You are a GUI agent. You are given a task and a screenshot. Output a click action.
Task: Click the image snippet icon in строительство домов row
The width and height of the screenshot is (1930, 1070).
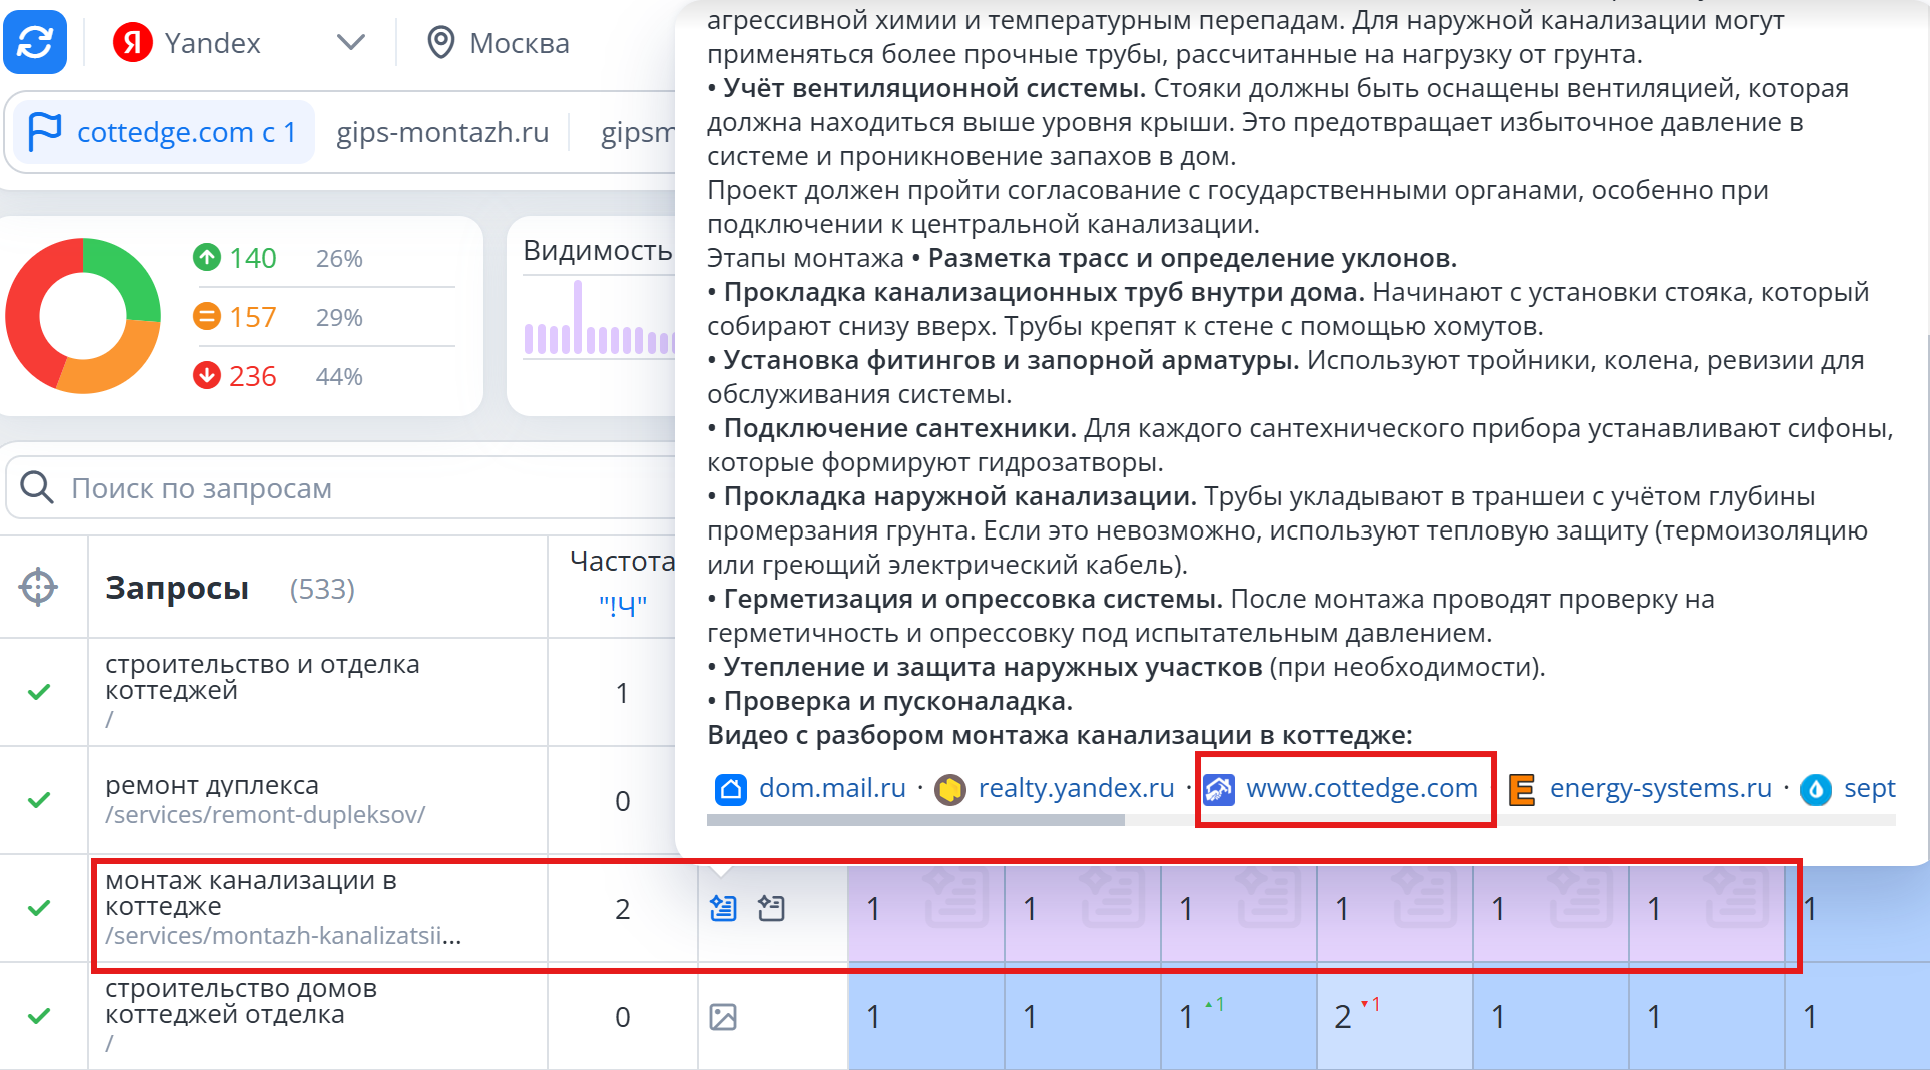pos(723,1017)
